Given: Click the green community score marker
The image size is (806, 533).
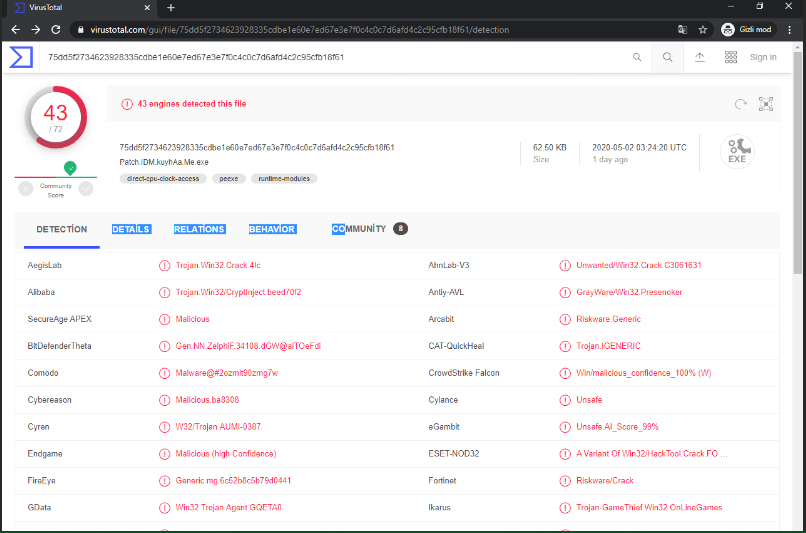Looking at the screenshot, I should (x=70, y=168).
